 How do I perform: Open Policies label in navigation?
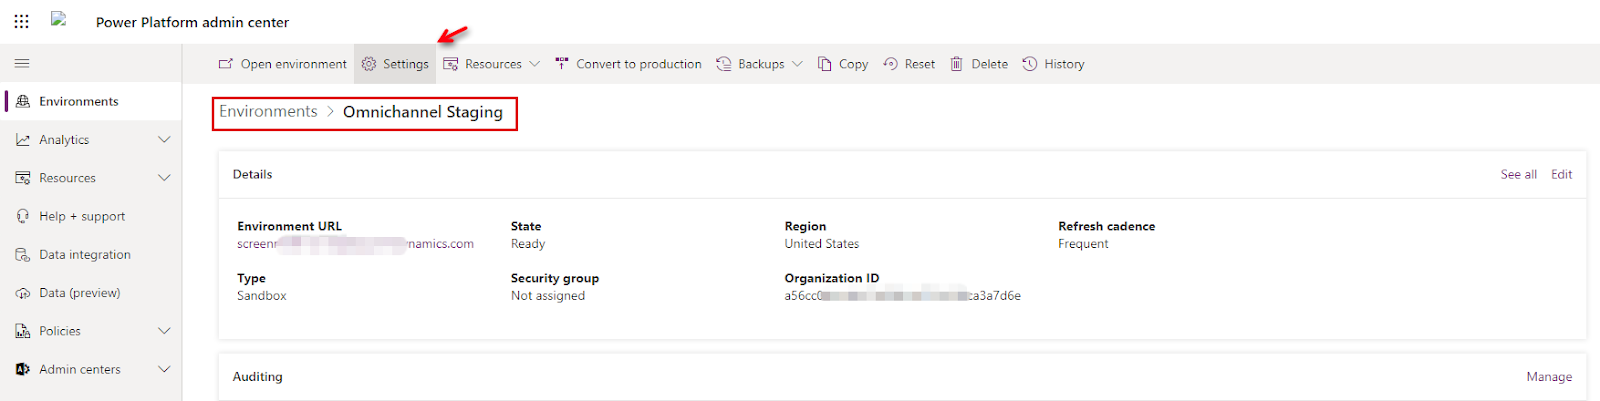60,331
